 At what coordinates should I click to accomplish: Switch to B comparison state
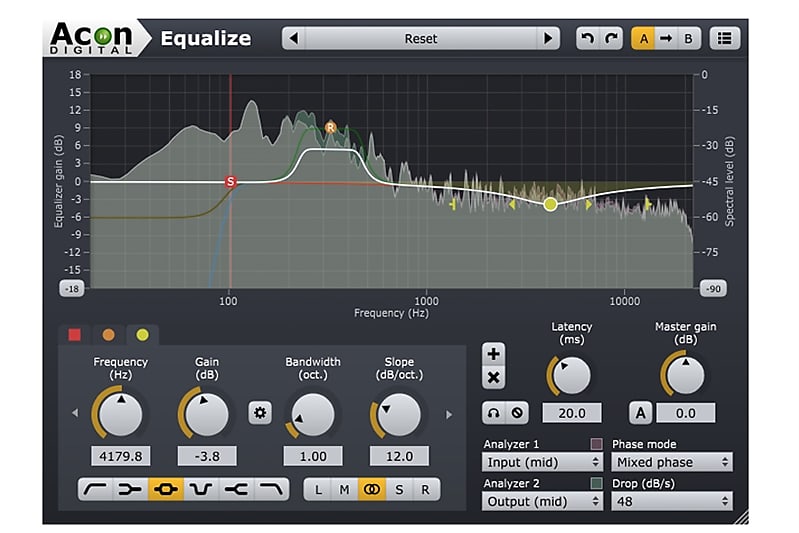pyautogui.click(x=688, y=38)
